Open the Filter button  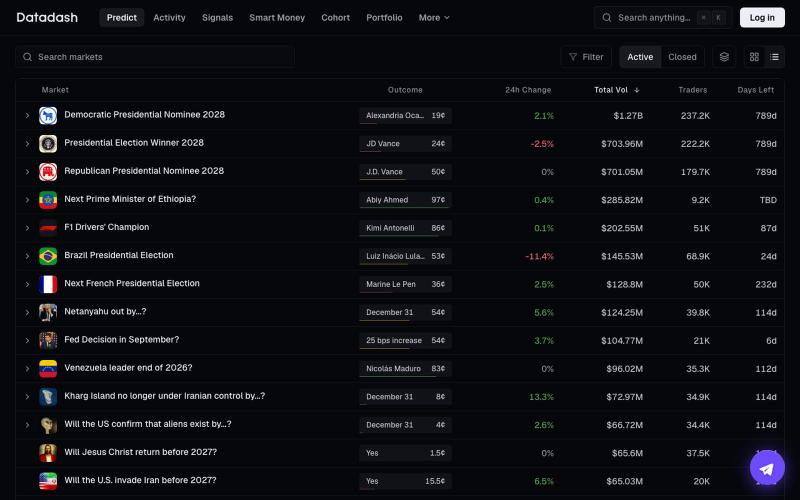coord(586,57)
